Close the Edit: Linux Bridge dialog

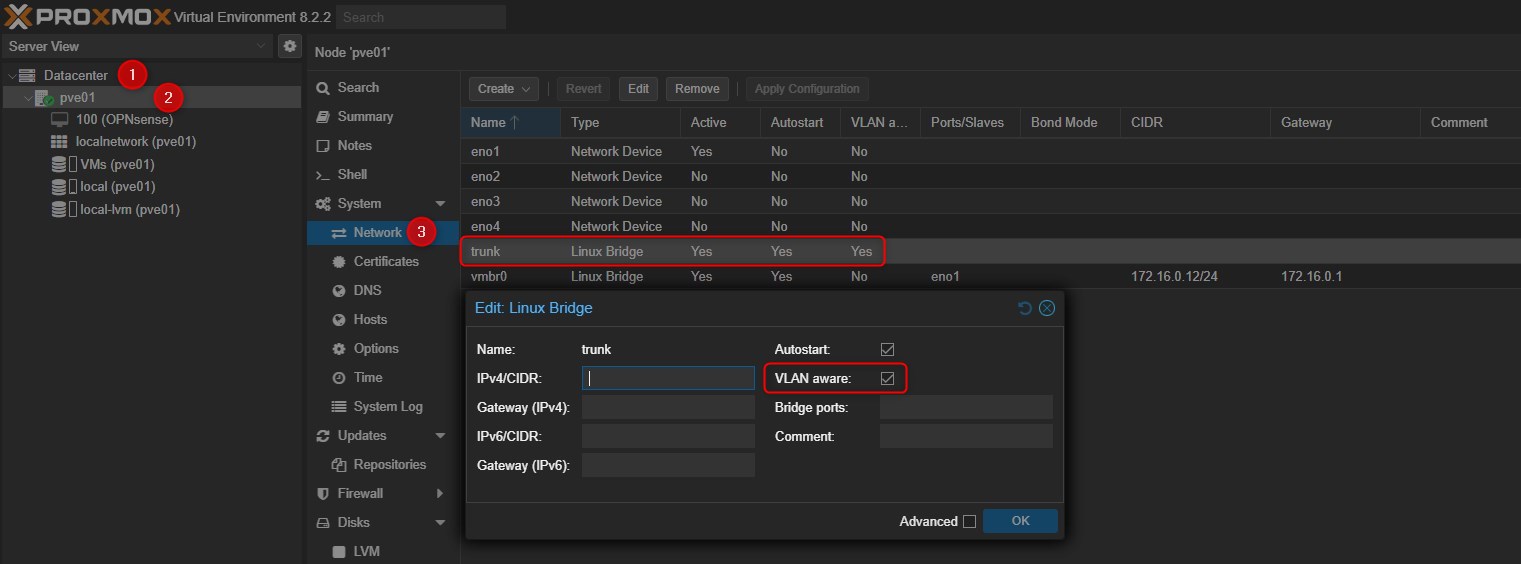pos(1047,308)
